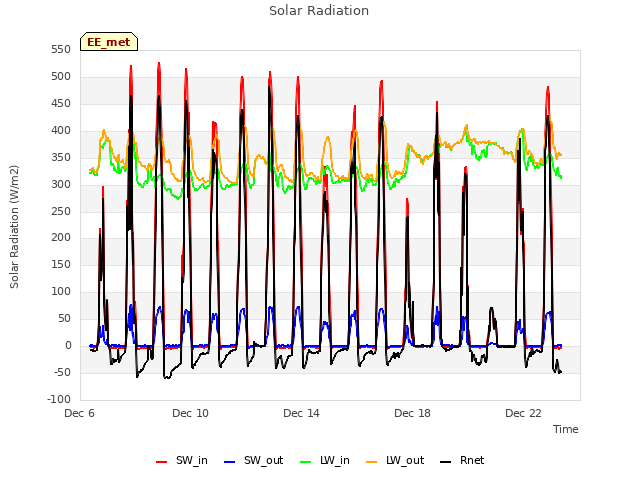The image size is (640, 480).
Task: Click the 100 y-axis tick label
Action: [61, 292]
